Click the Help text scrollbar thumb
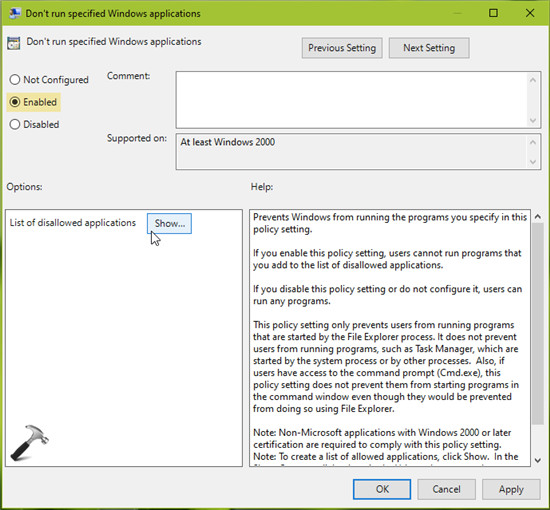 [x=537, y=323]
